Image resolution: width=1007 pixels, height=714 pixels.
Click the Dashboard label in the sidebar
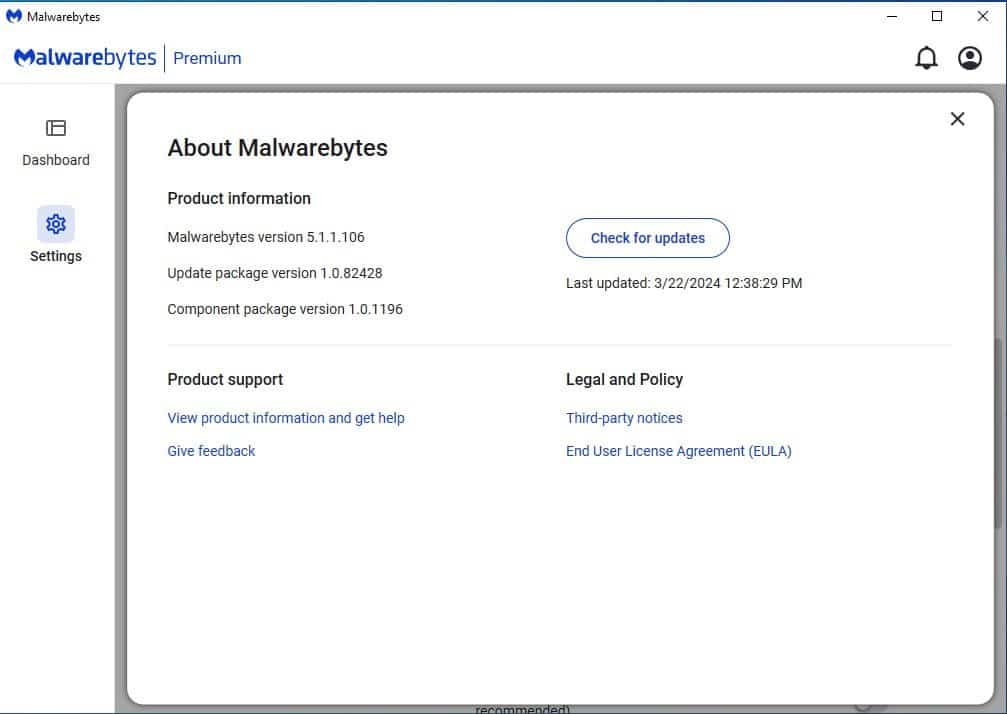click(x=56, y=160)
